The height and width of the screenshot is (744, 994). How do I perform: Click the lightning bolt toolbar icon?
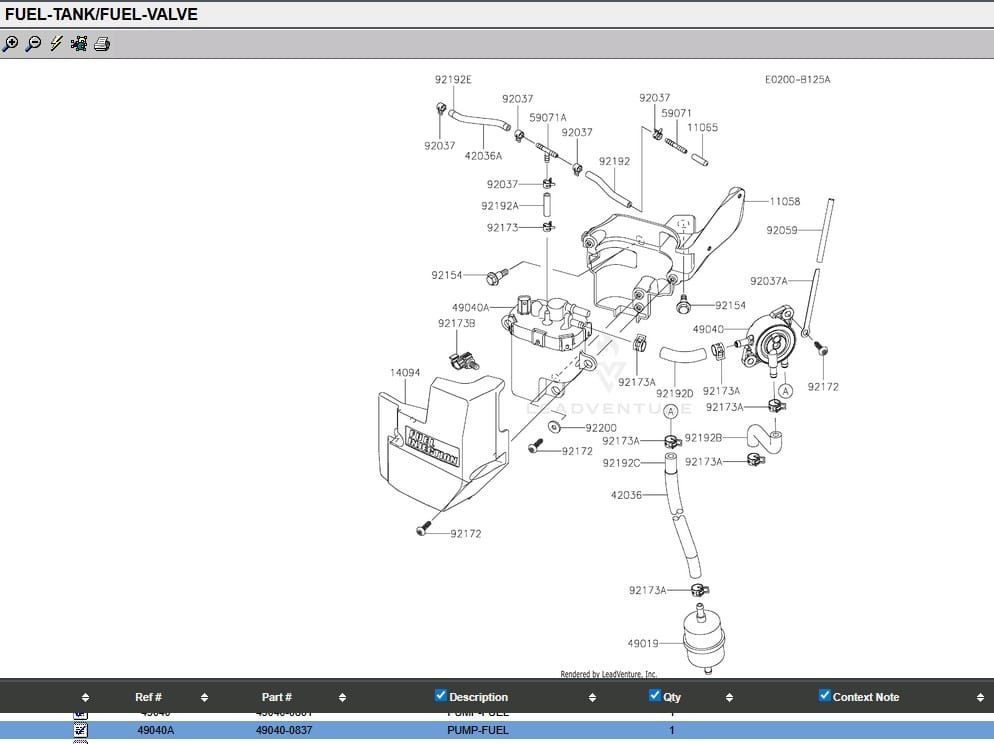click(x=56, y=44)
